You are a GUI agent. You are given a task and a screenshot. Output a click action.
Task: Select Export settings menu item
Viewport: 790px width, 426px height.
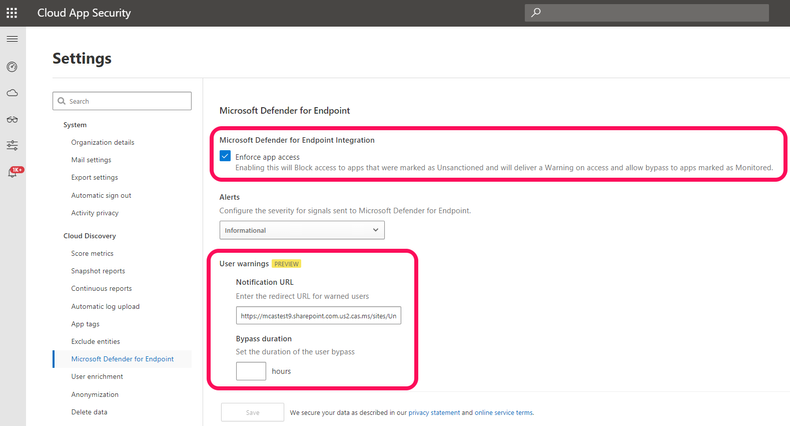pyautogui.click(x=95, y=177)
